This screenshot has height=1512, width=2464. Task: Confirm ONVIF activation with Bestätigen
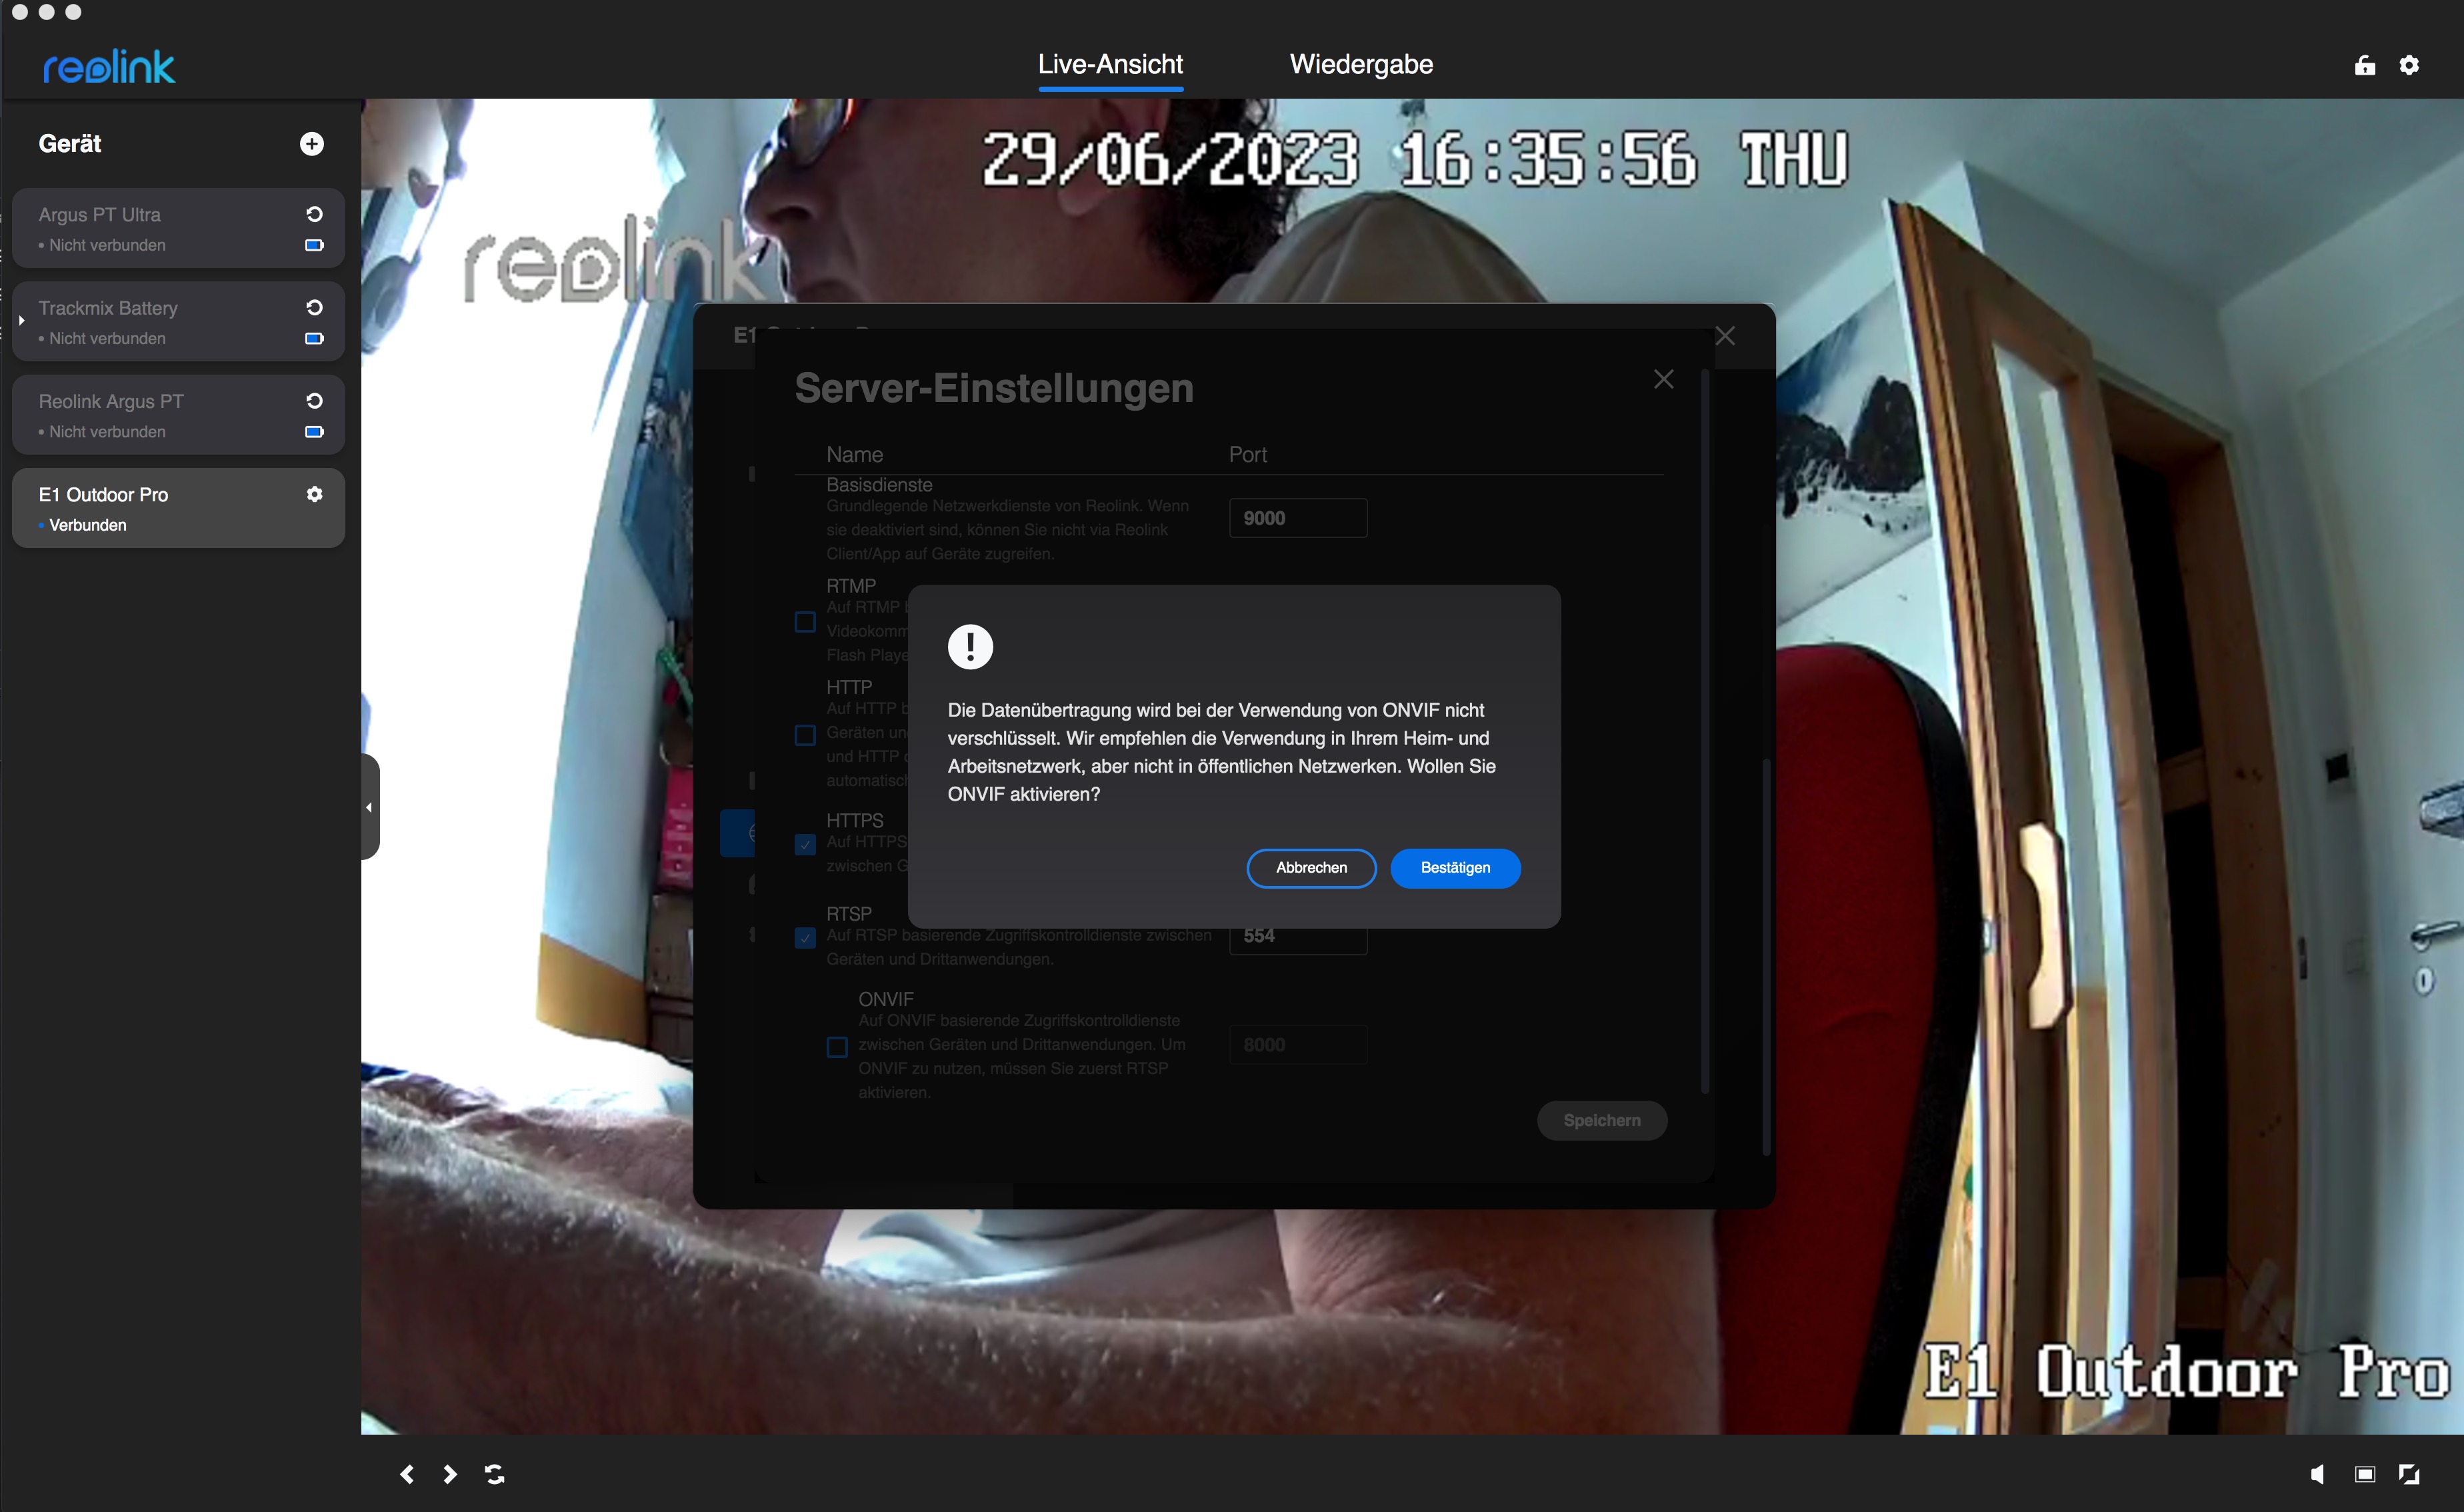[x=1455, y=867]
